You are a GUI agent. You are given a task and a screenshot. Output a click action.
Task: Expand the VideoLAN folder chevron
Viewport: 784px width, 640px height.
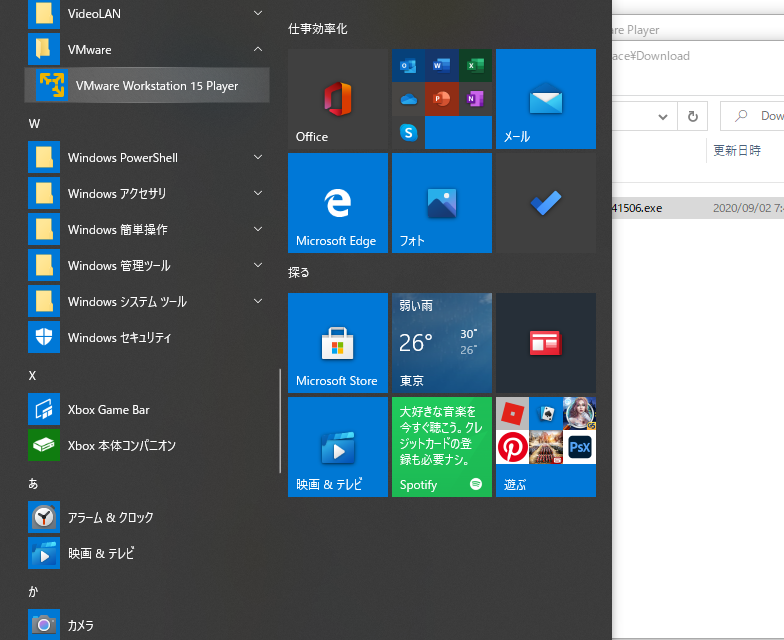258,13
